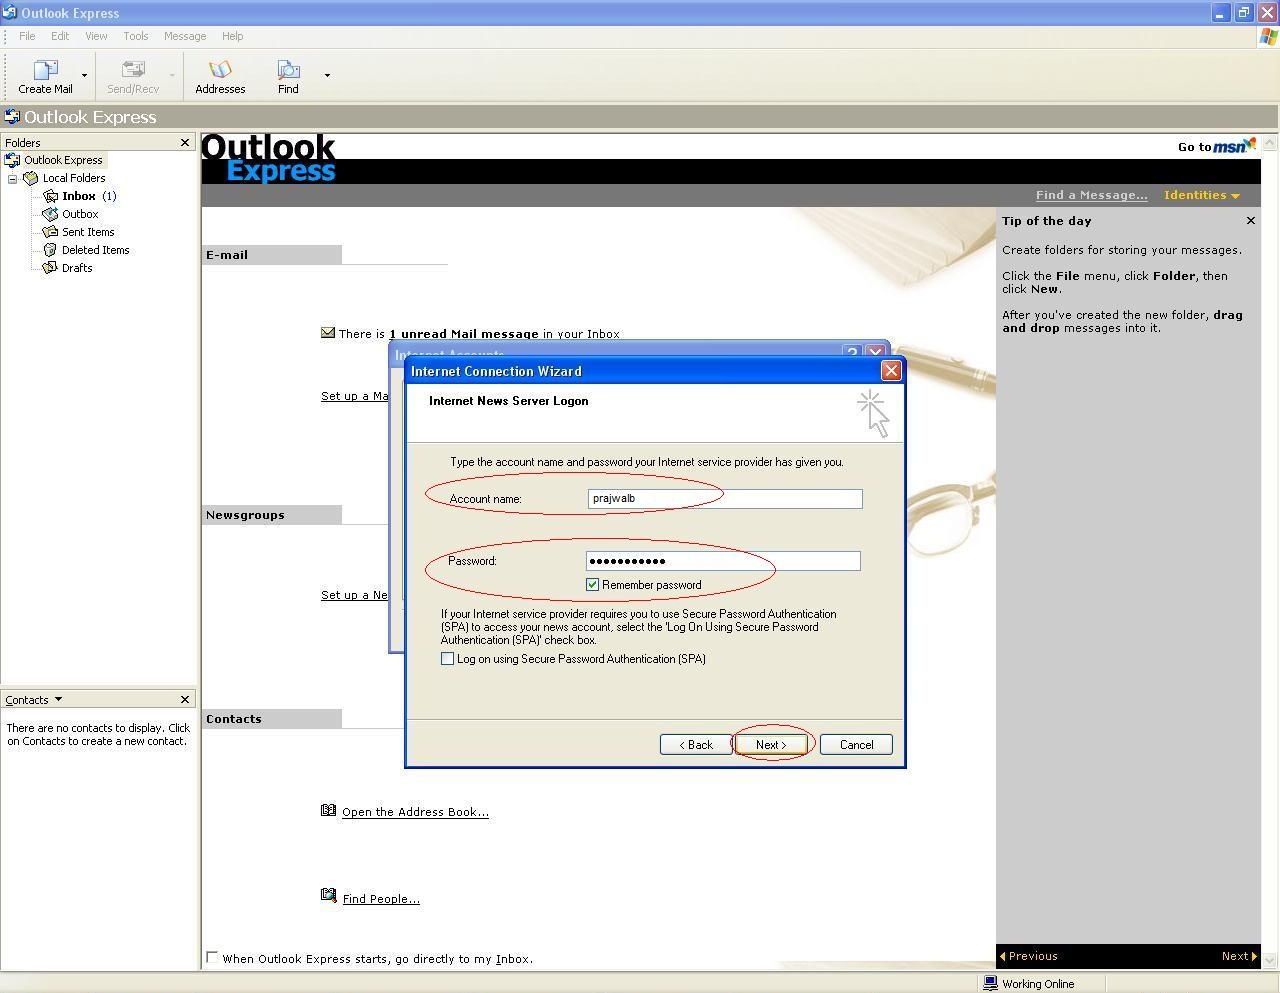The height and width of the screenshot is (993, 1280).
Task: Click Working Online status bar icon
Action: (991, 984)
